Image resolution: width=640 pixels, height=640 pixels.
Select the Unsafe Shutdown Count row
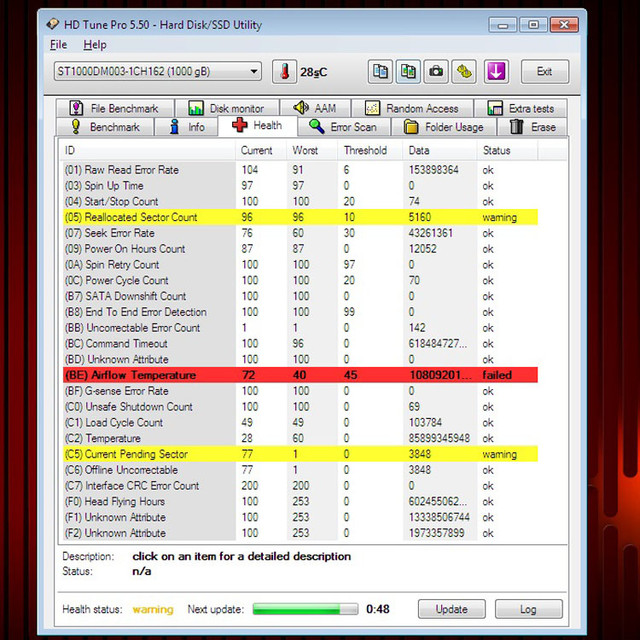point(300,407)
